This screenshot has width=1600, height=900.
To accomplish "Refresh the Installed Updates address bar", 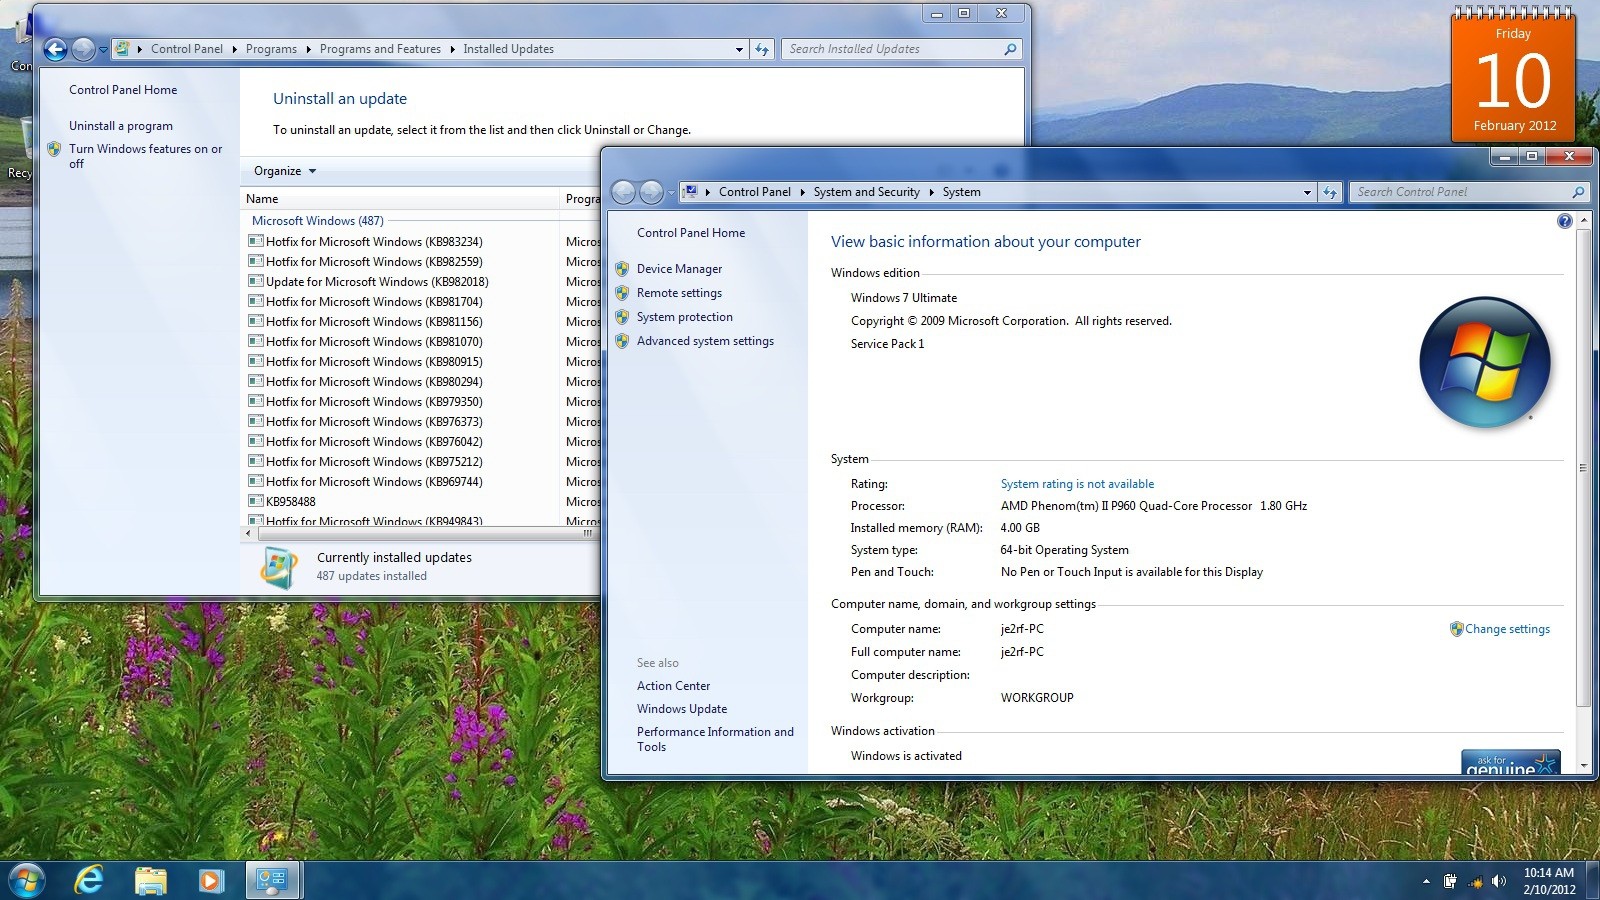I will [x=762, y=49].
